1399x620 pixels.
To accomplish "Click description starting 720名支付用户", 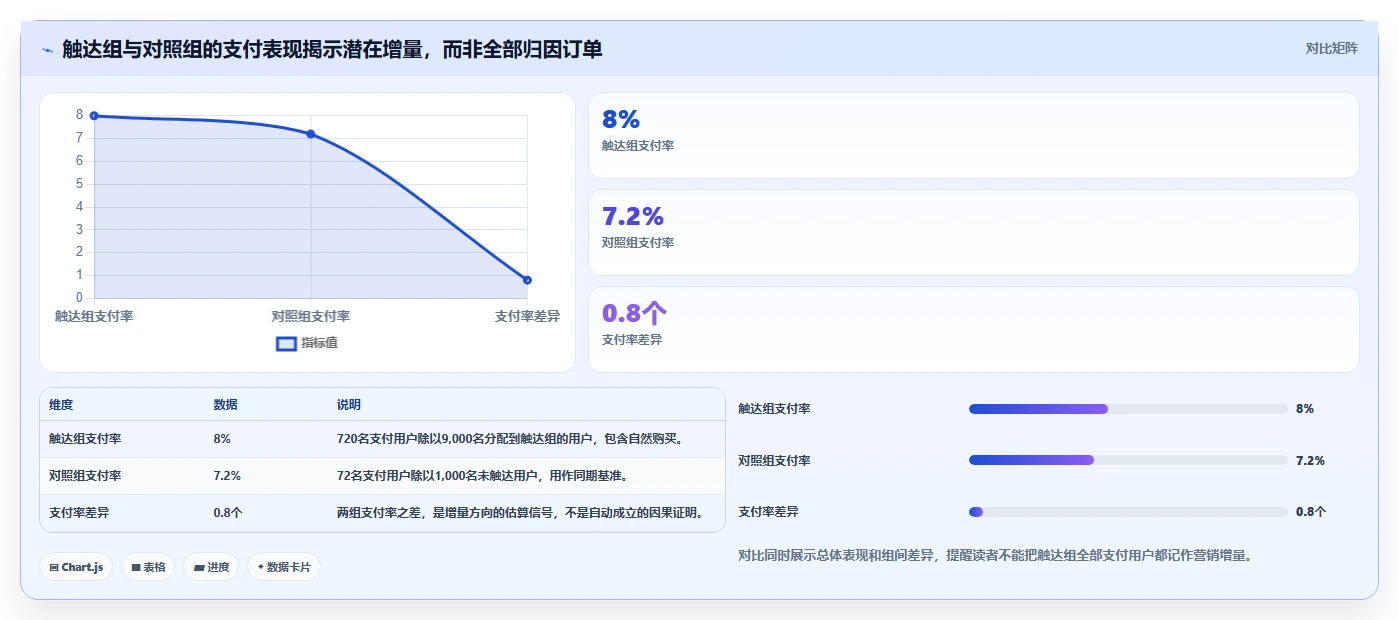I will 510,439.
